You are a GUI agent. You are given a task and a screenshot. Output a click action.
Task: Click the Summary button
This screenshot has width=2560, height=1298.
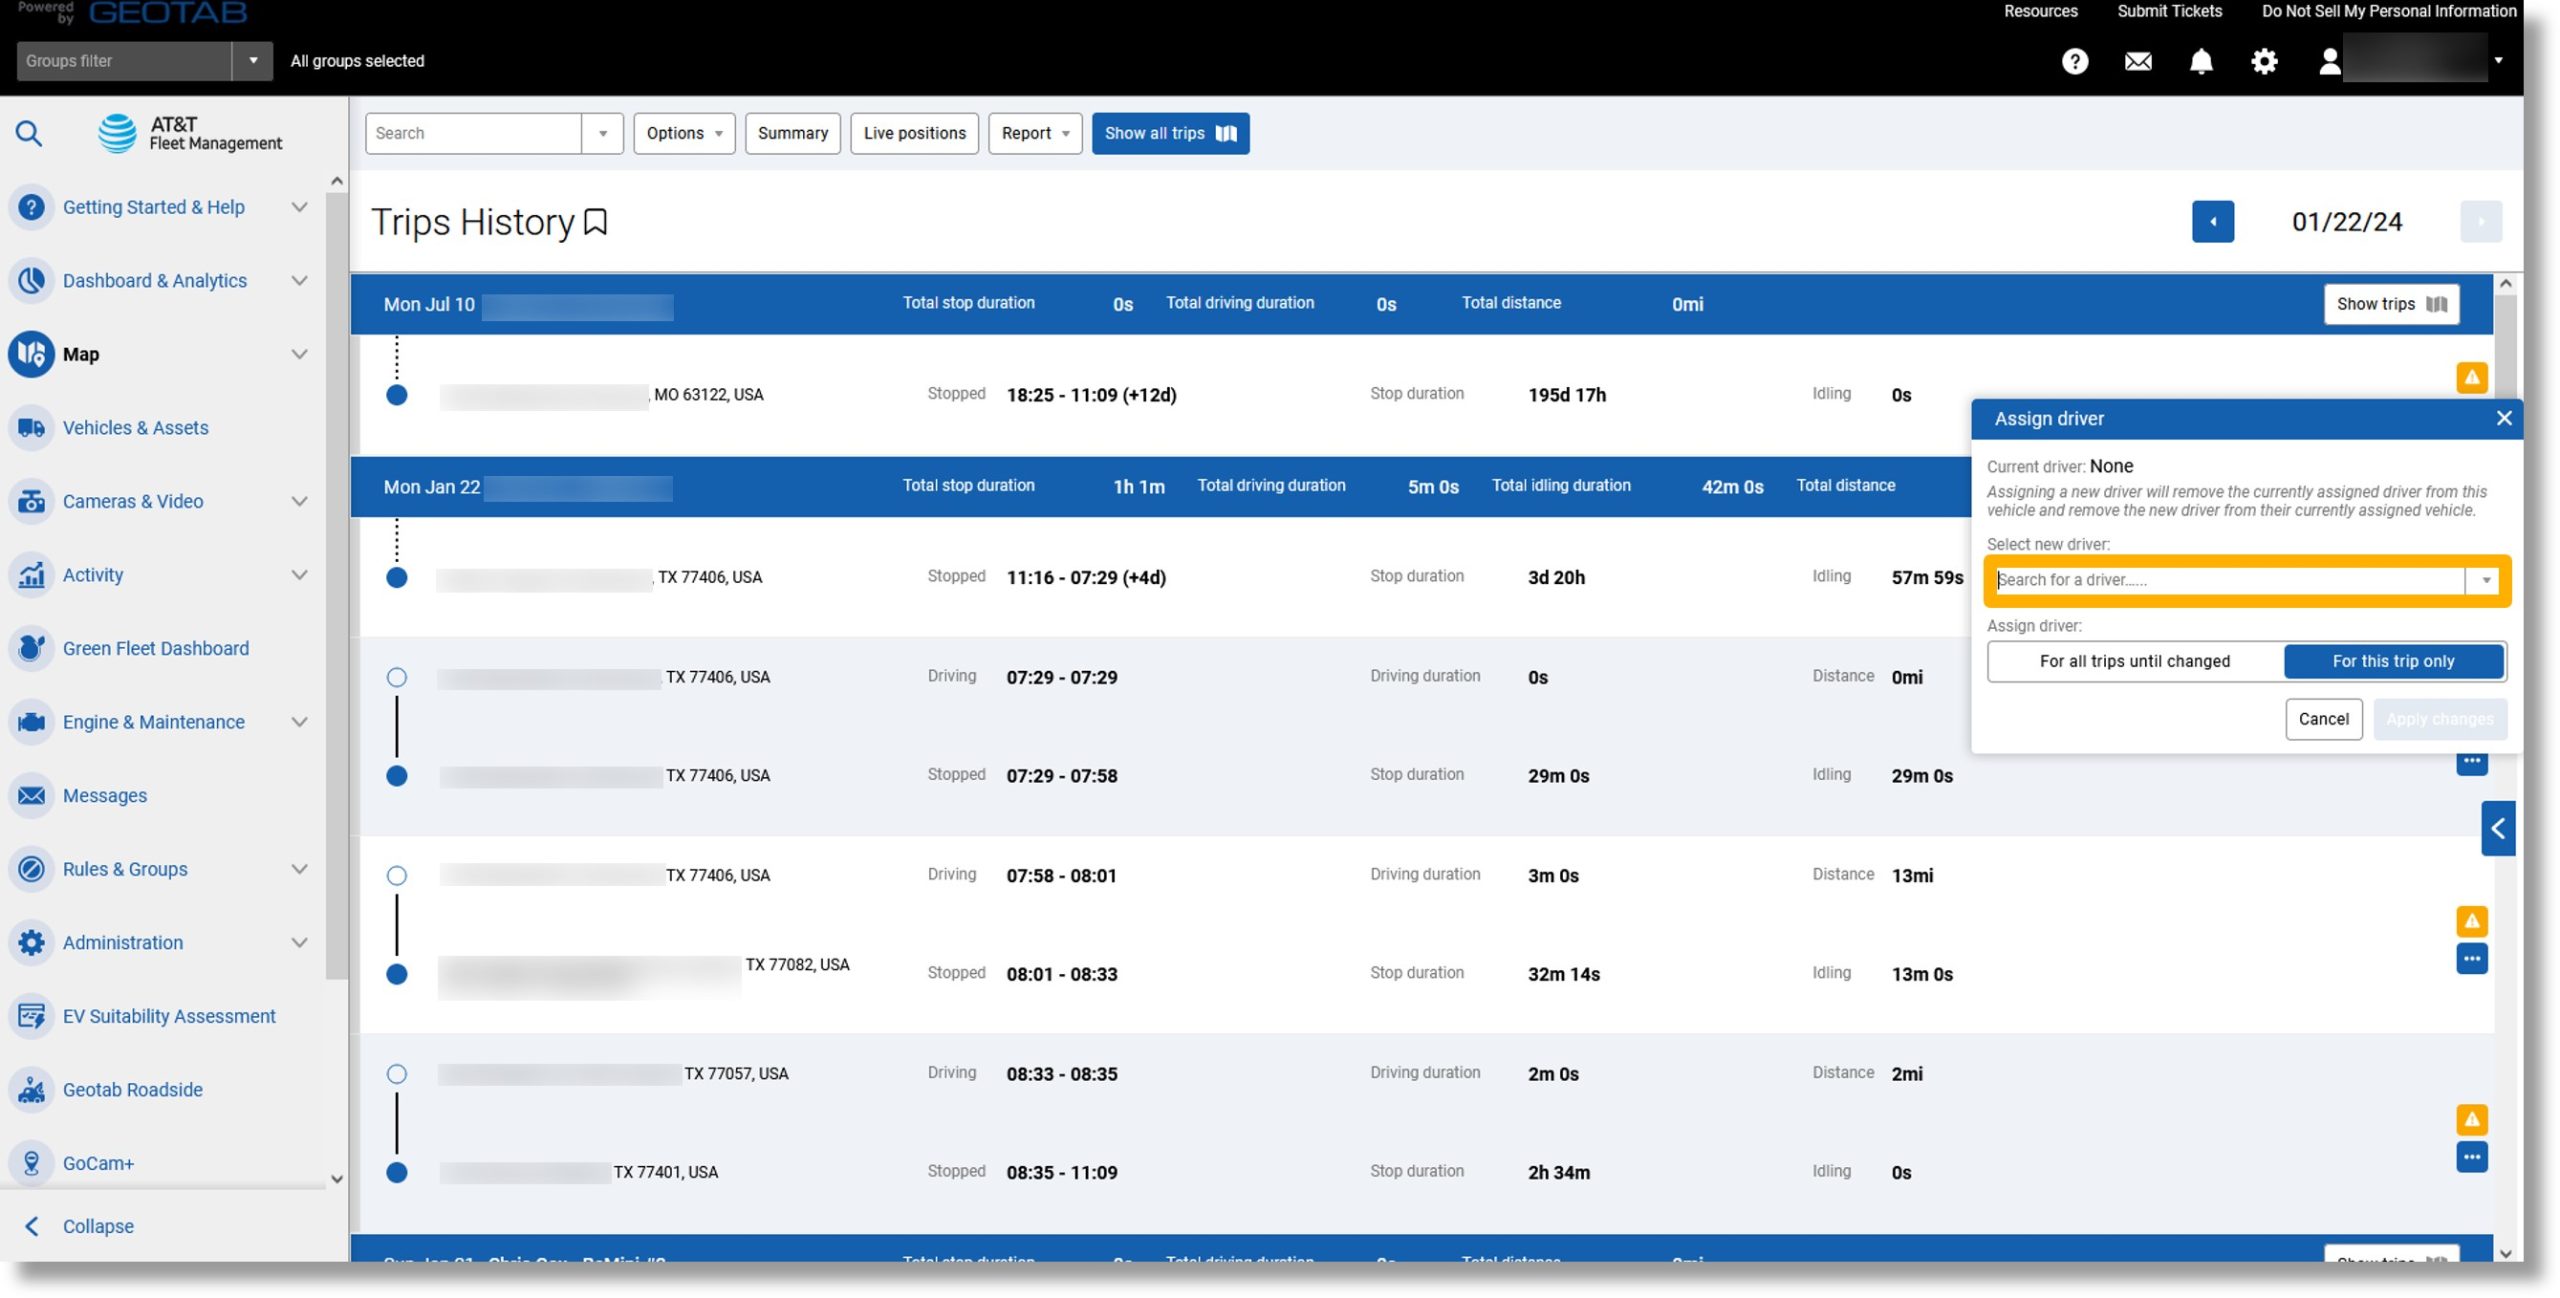pos(792,134)
